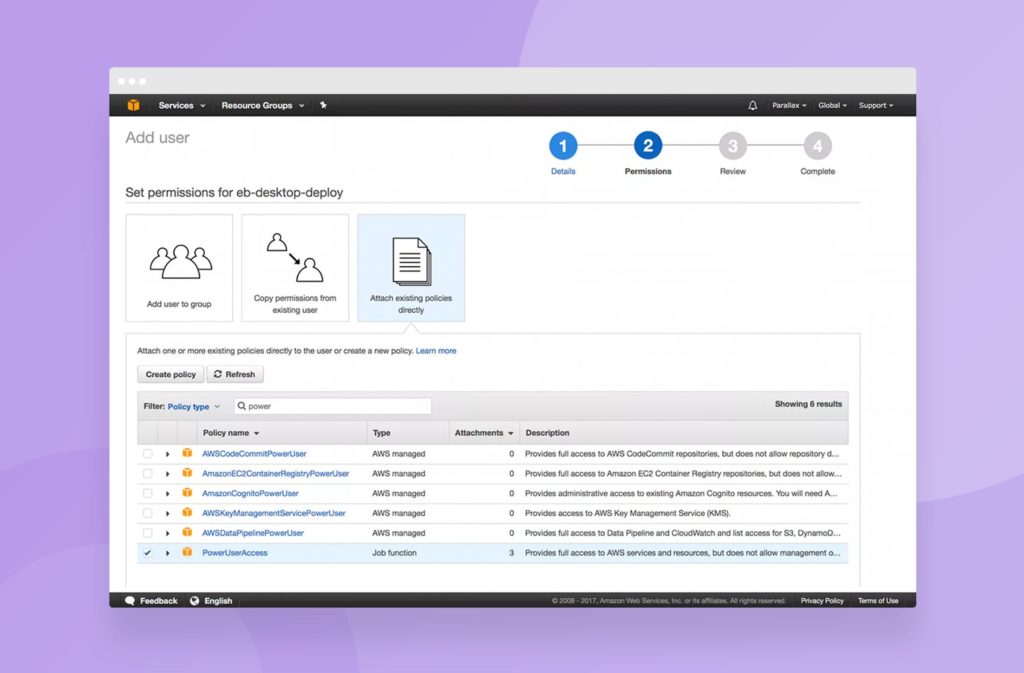Image resolution: width=1024 pixels, height=673 pixels.
Task: Expand the AmazonCognitoPowerUser policy row
Action: (x=168, y=493)
